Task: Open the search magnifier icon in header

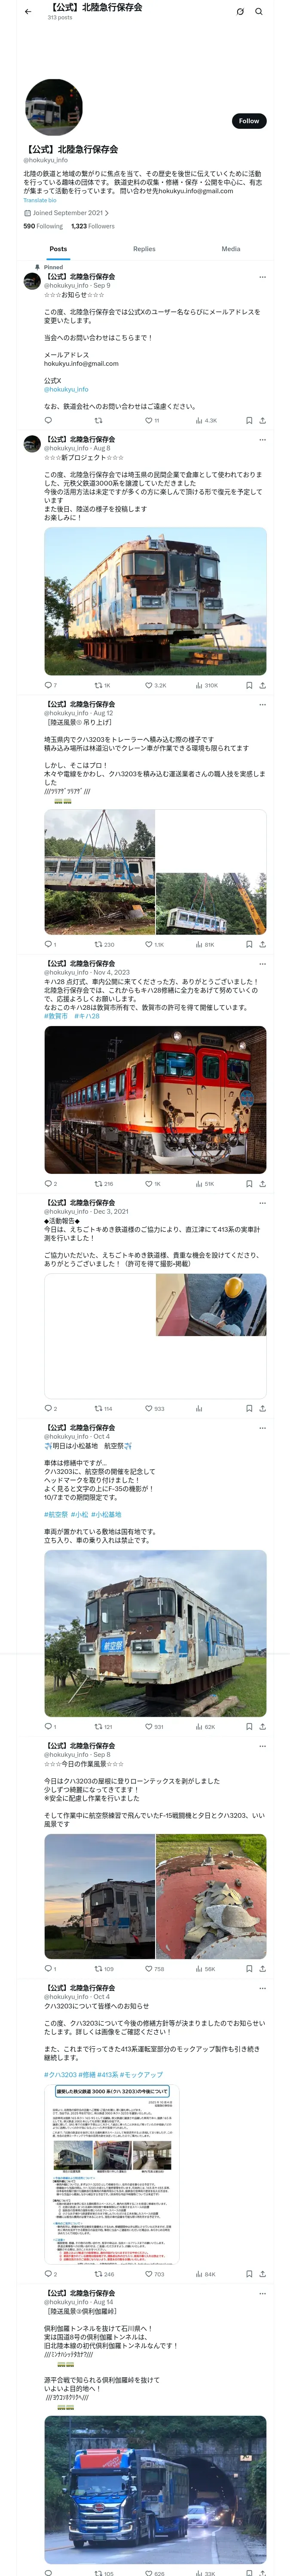Action: click(259, 12)
